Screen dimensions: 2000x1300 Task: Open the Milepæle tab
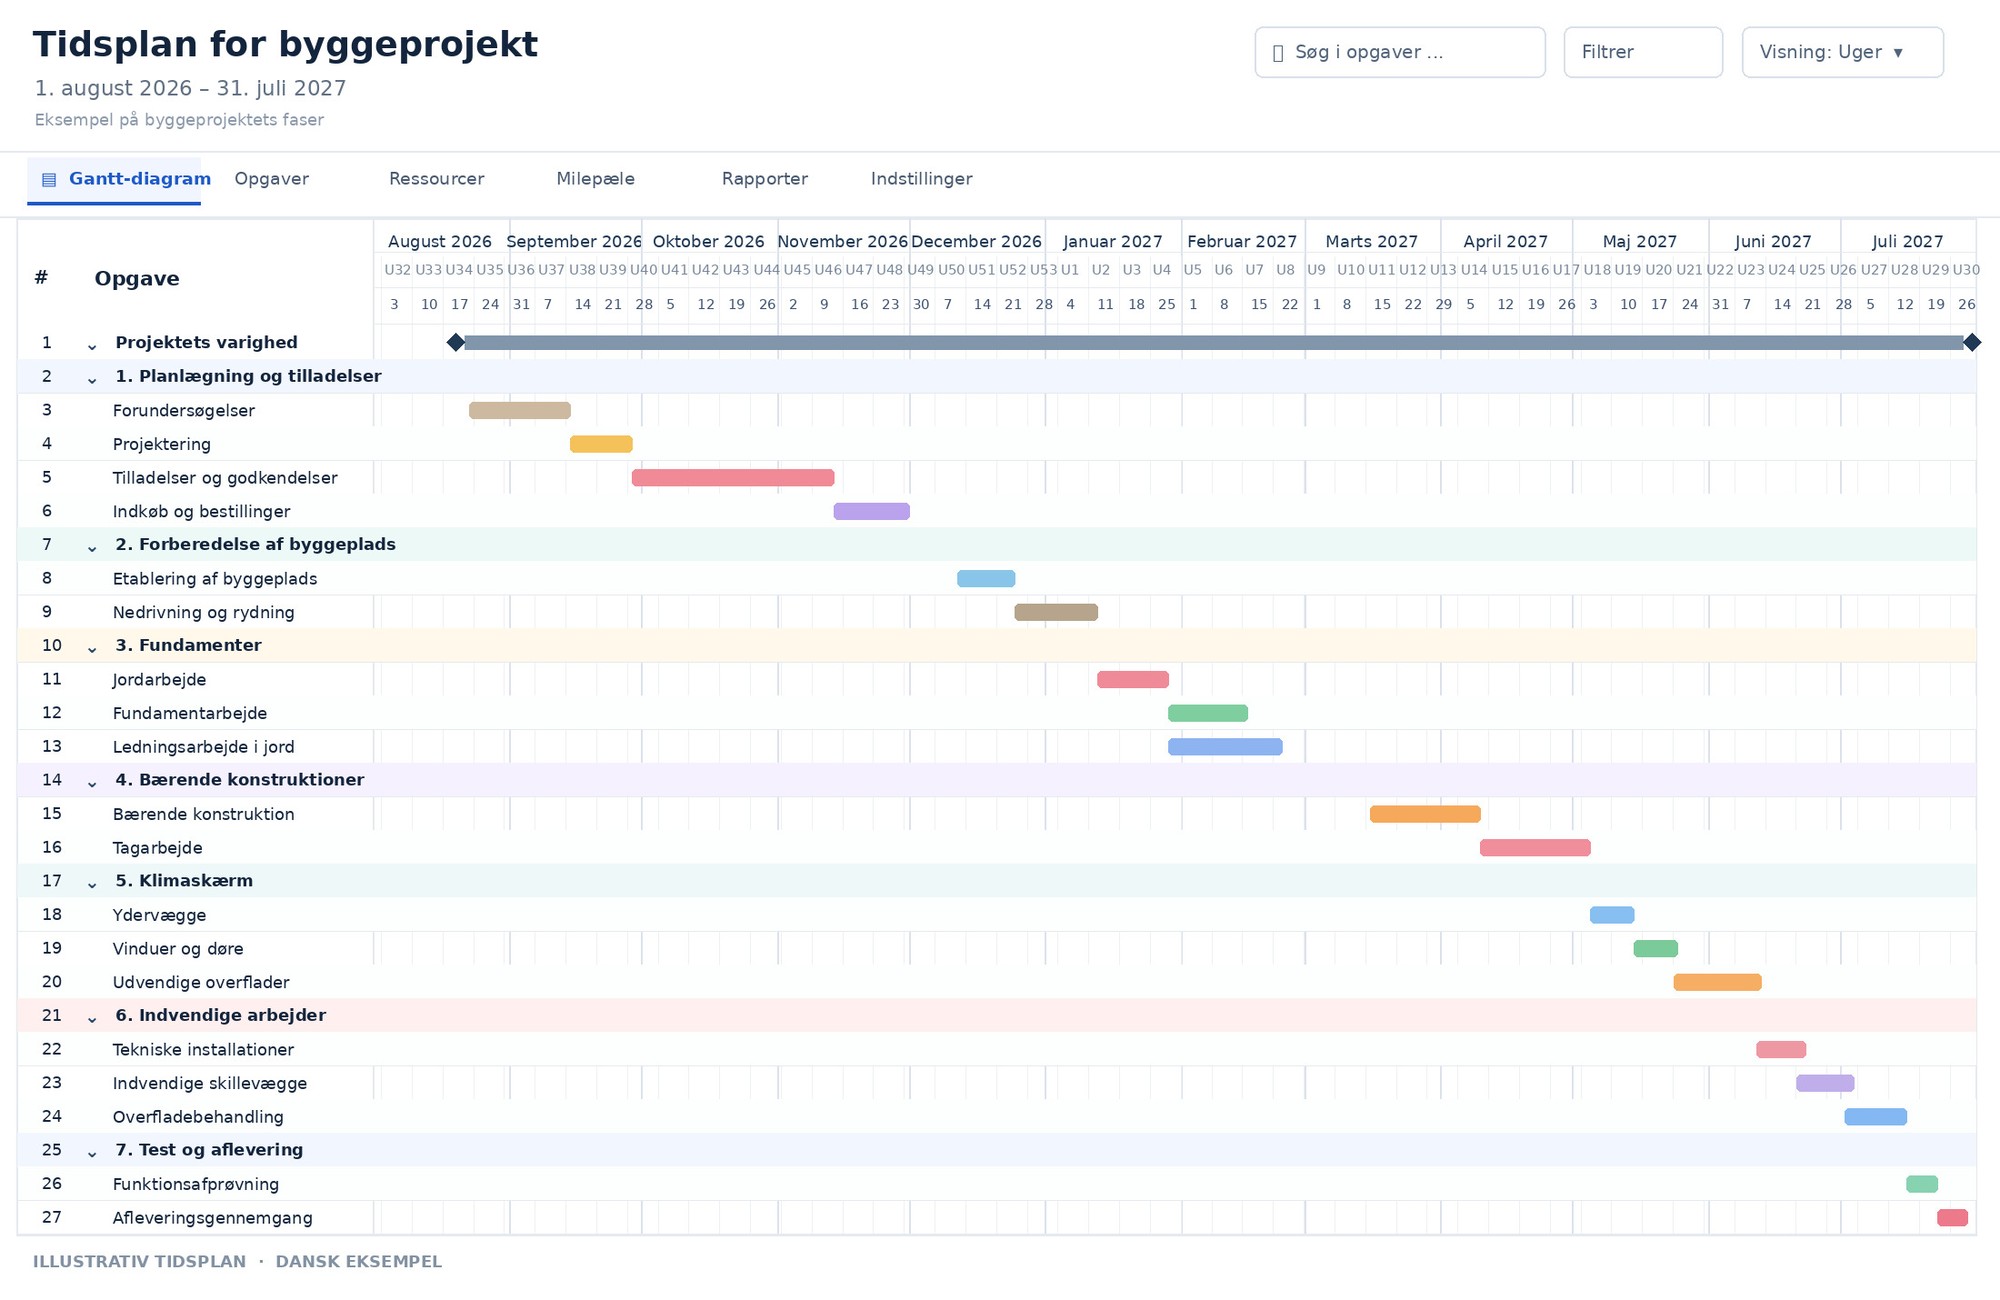(596, 179)
